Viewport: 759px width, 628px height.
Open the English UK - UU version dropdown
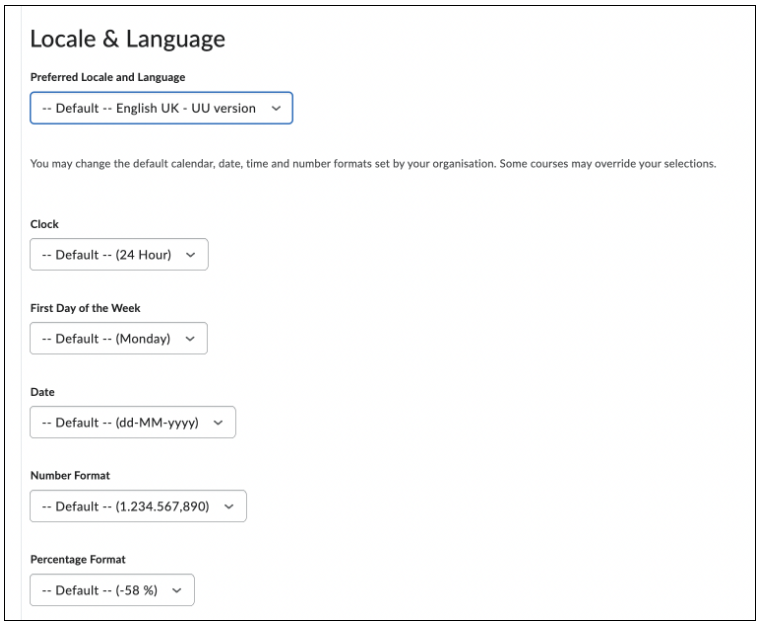[x=161, y=108]
